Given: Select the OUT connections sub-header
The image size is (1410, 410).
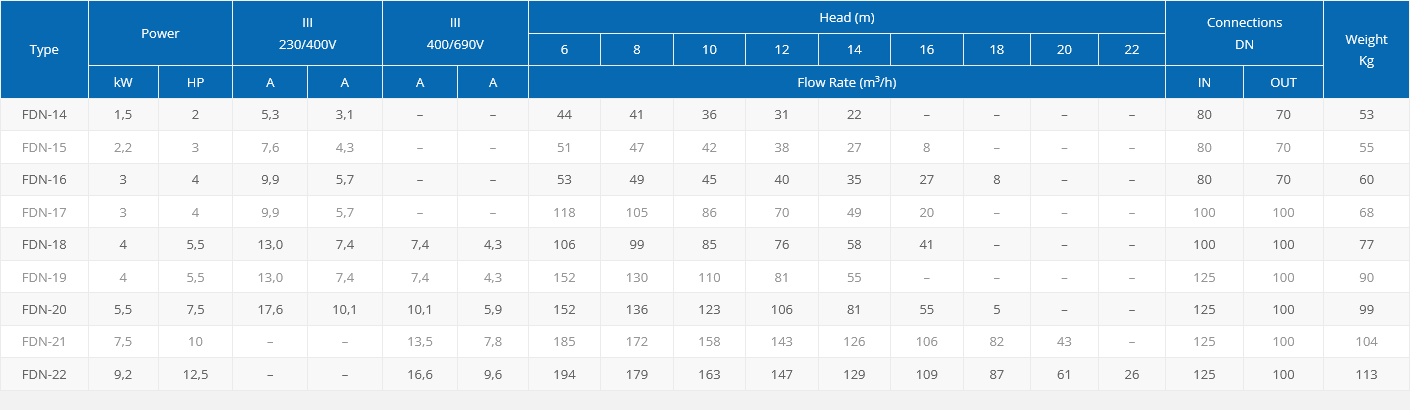Looking at the screenshot, I should click(1283, 82).
